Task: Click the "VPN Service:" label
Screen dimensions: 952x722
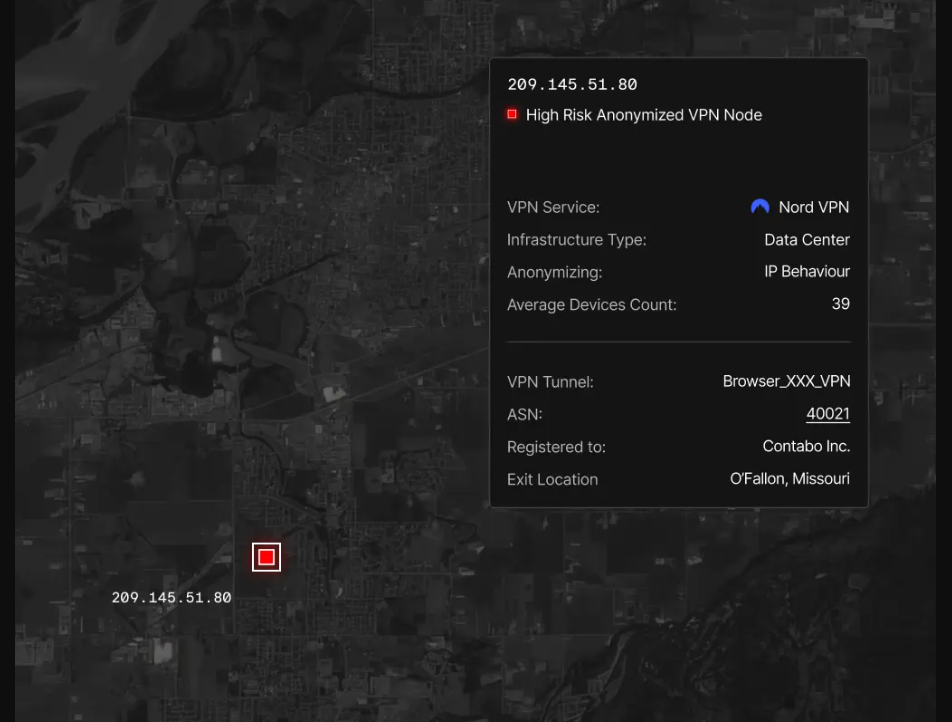Action: pos(553,207)
